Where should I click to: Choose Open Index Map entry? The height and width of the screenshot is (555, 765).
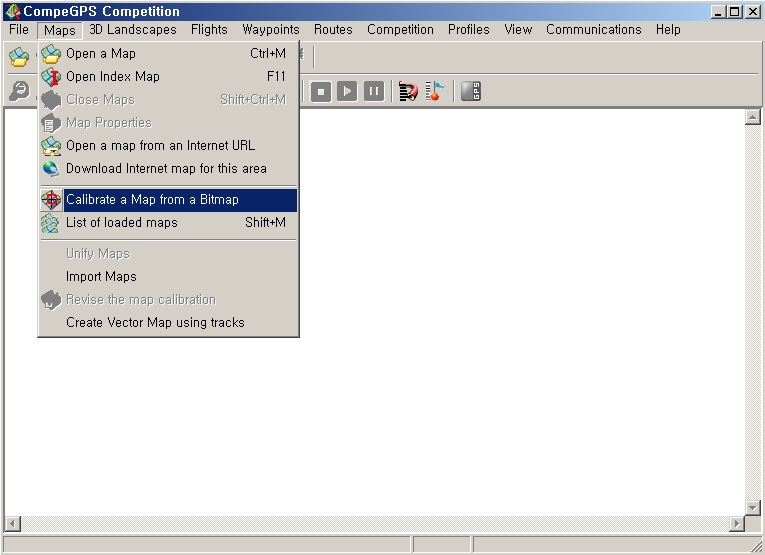[169, 77]
